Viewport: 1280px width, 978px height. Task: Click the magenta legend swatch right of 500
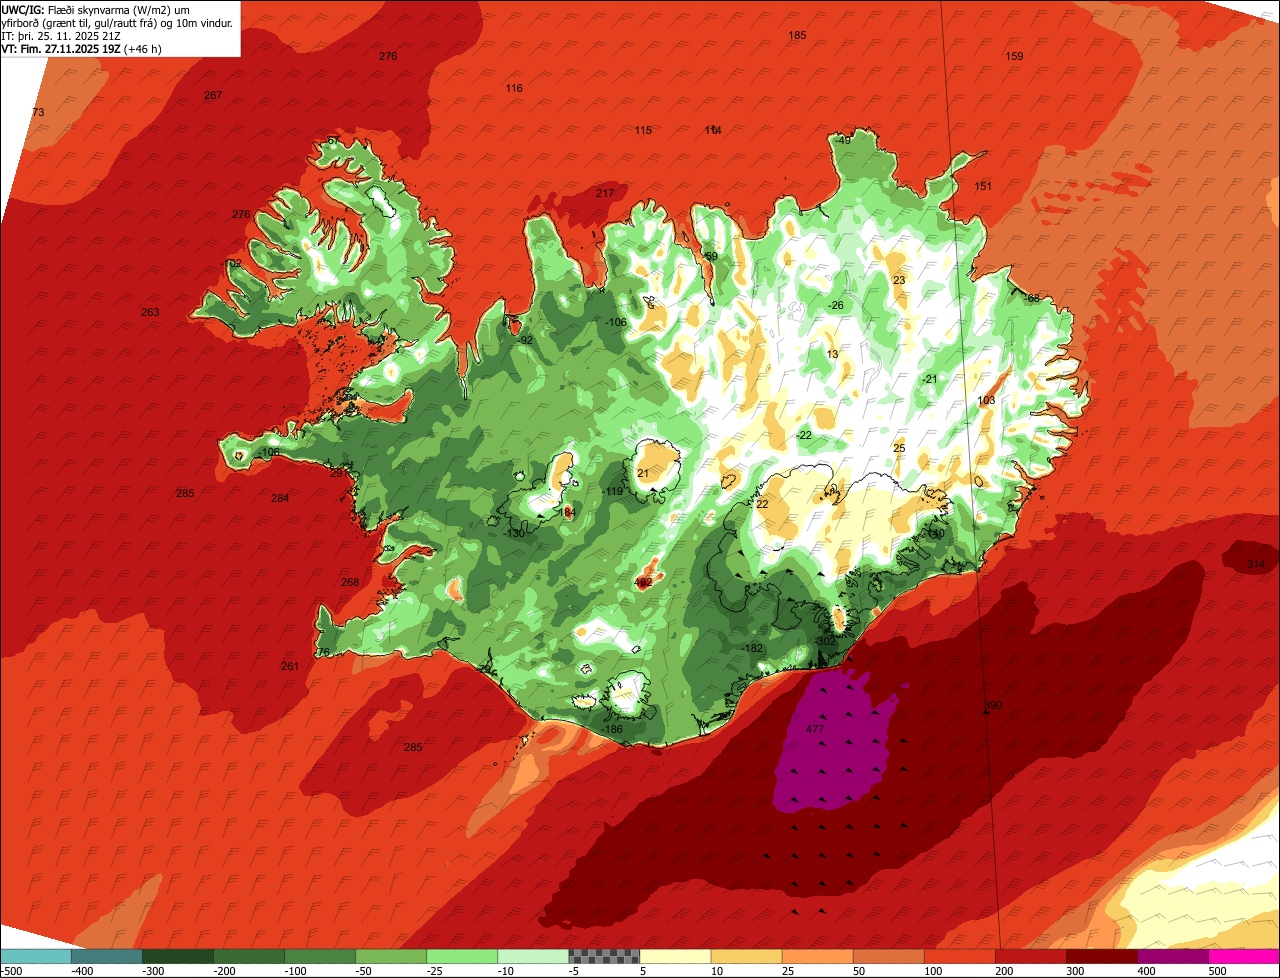click(x=1244, y=956)
